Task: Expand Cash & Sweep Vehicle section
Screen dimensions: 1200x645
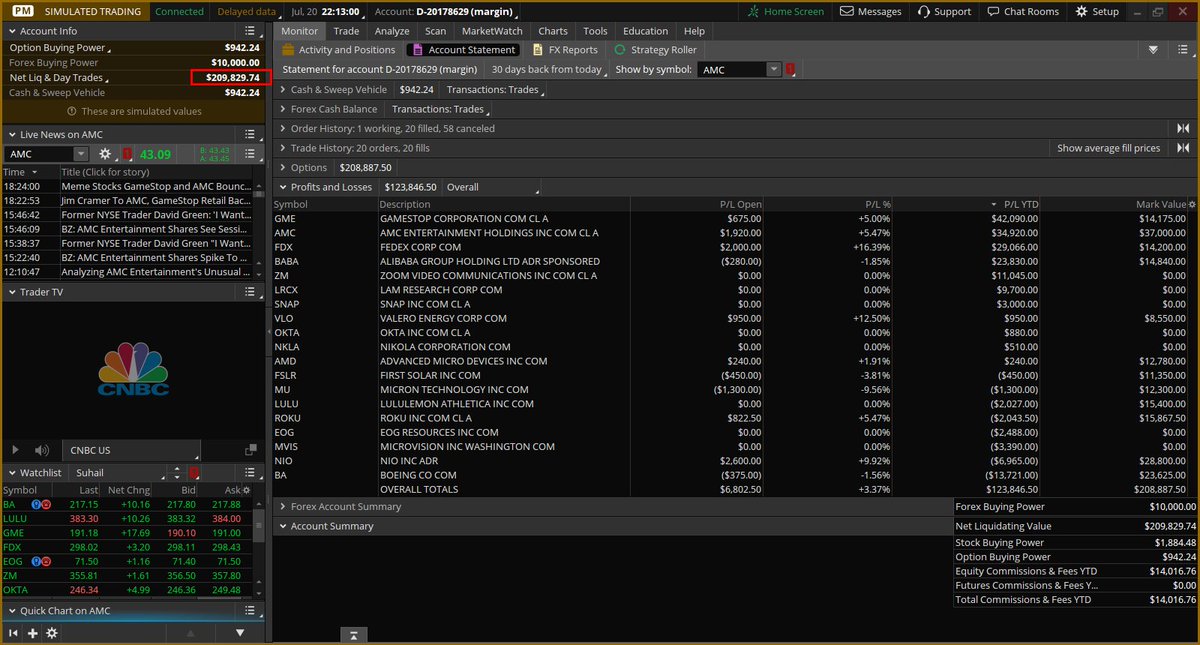Action: 283,89
